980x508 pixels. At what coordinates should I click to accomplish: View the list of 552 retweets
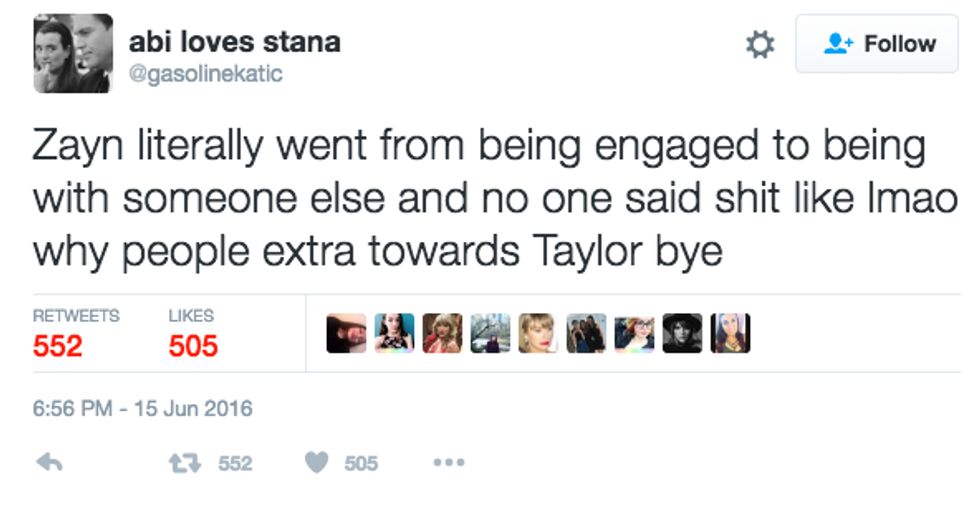click(x=75, y=333)
